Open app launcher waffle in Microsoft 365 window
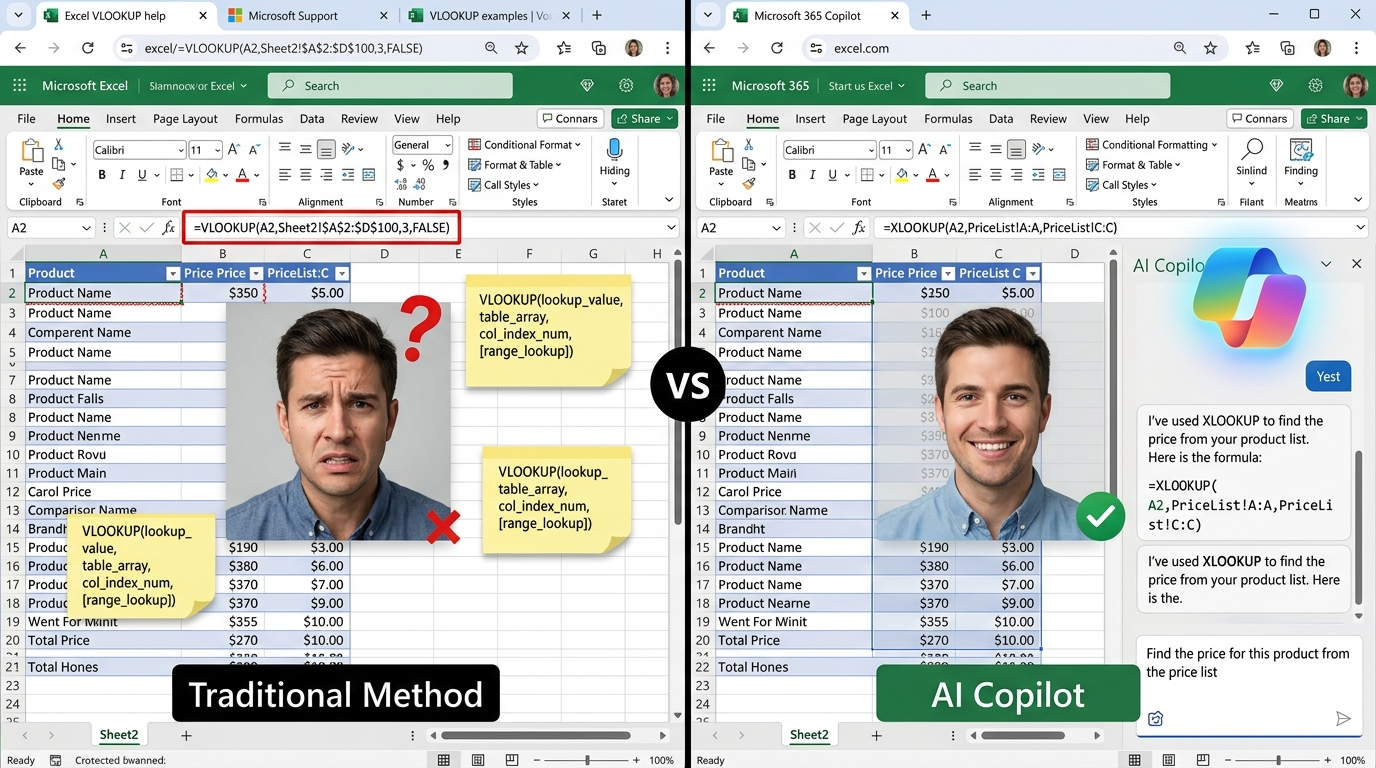Screen dimensions: 1376x768 (x=710, y=86)
